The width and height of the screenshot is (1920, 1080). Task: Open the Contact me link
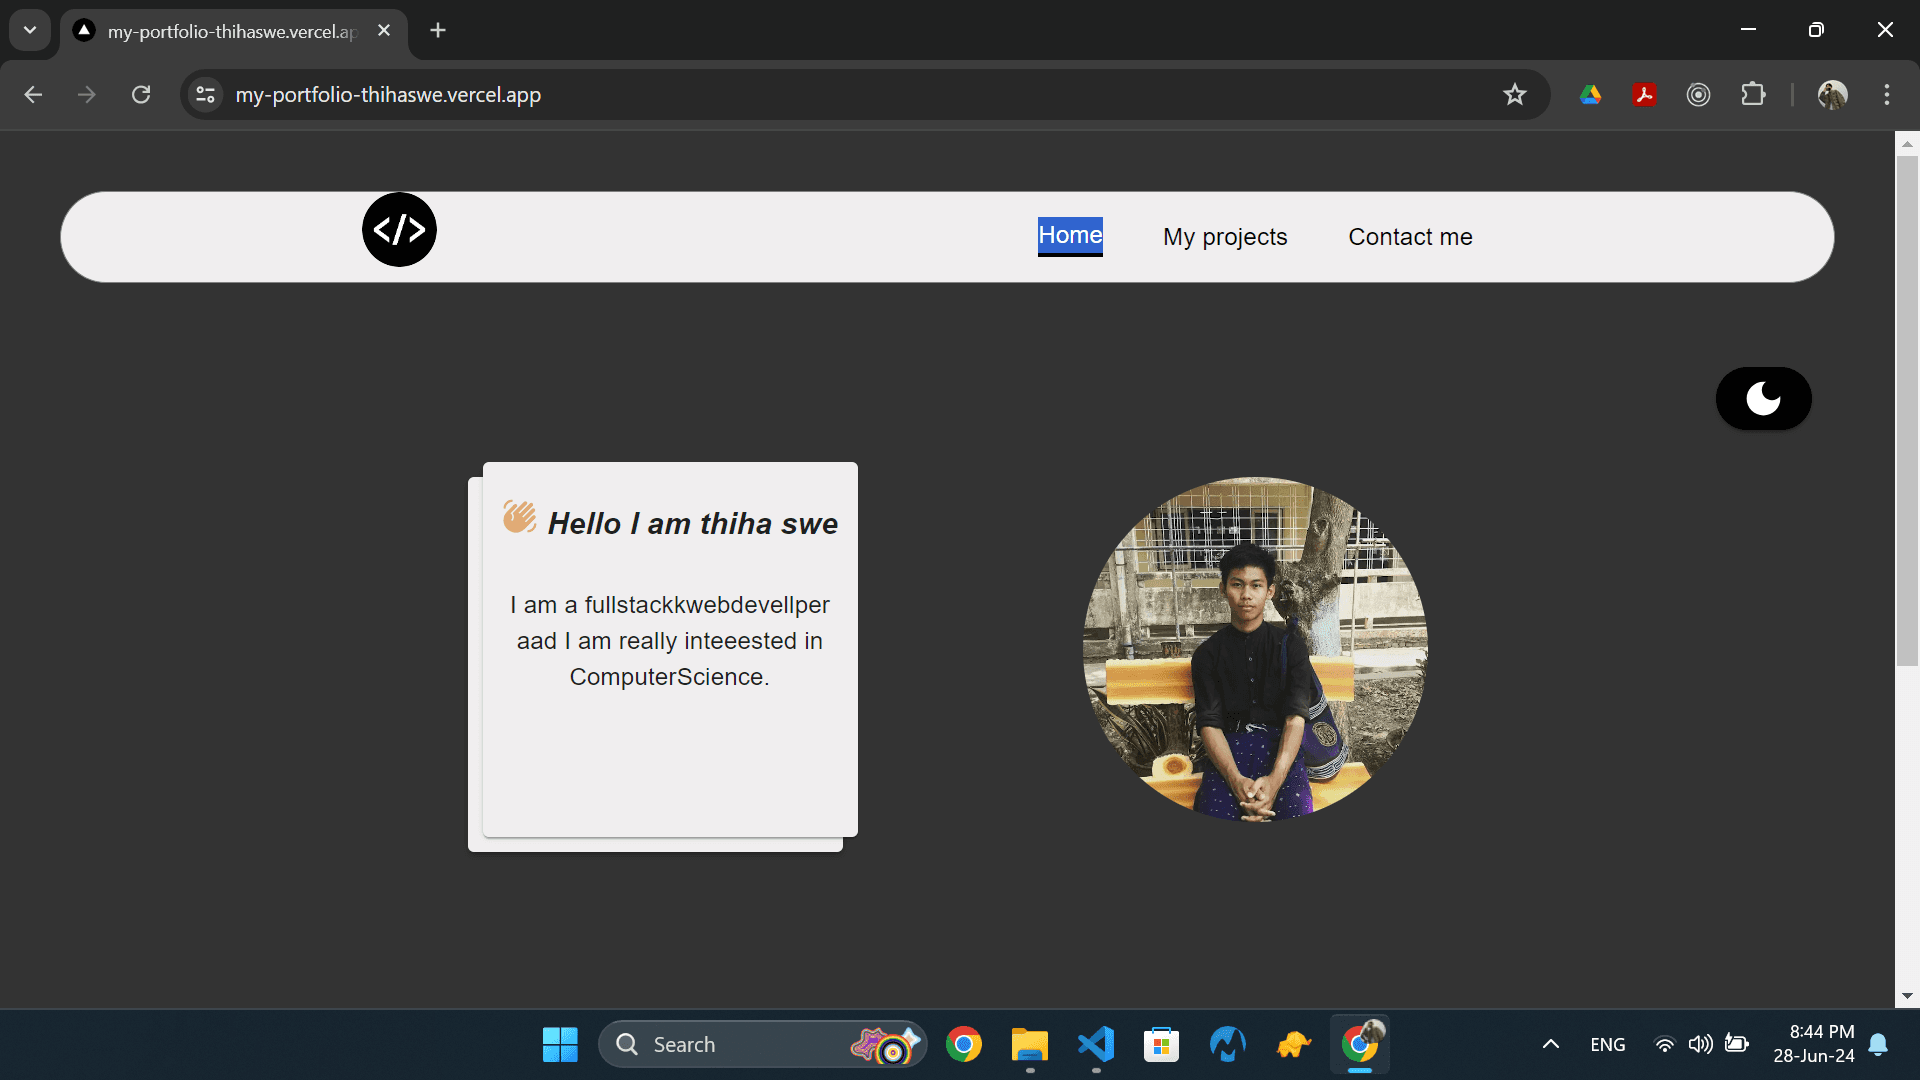[1410, 237]
